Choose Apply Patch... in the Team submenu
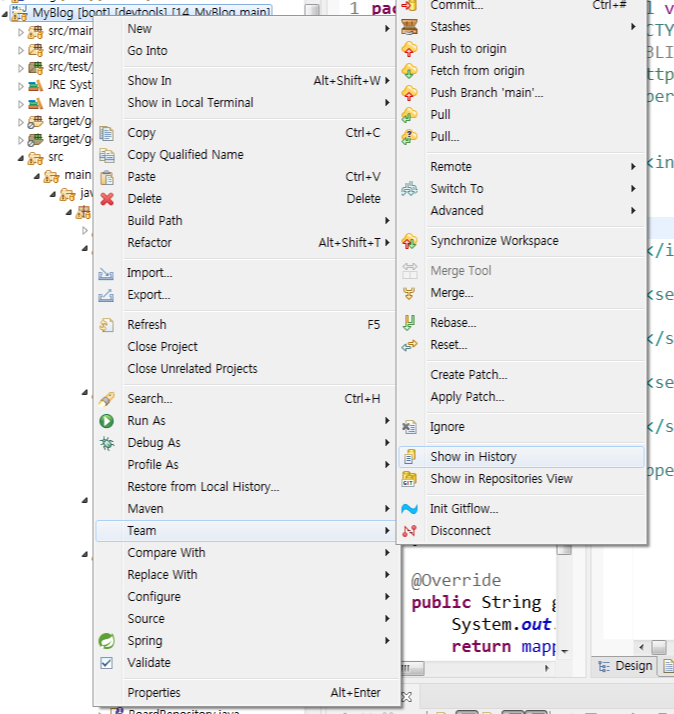This screenshot has width=674, height=714. click(467, 397)
